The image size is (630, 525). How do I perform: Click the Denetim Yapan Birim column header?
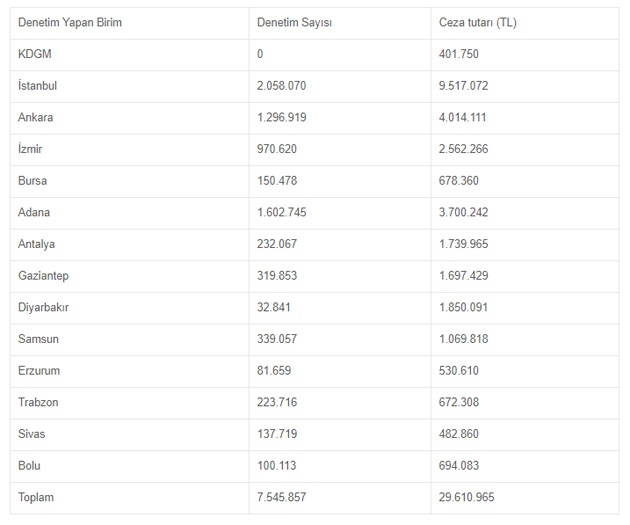[70, 22]
